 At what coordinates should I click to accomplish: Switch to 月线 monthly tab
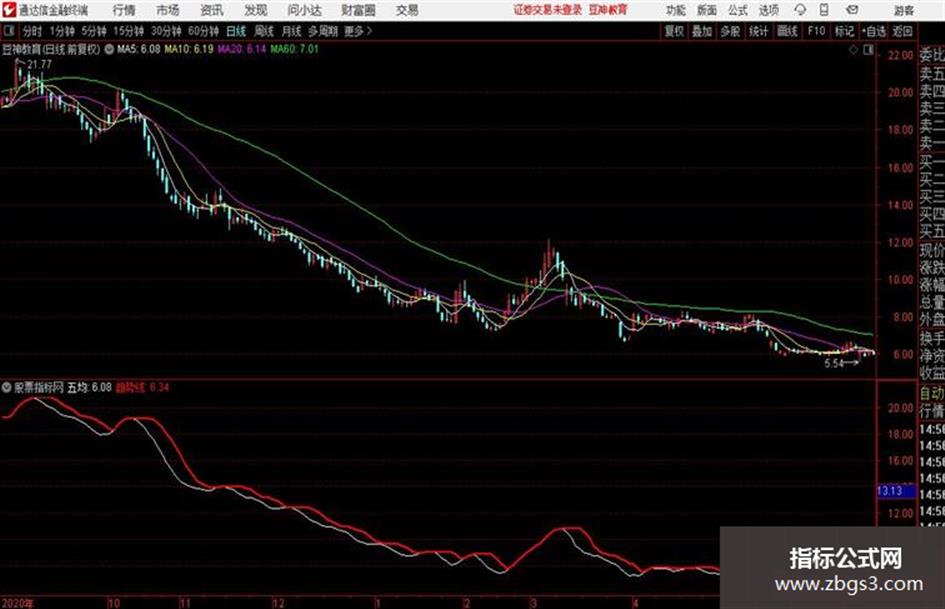point(292,31)
